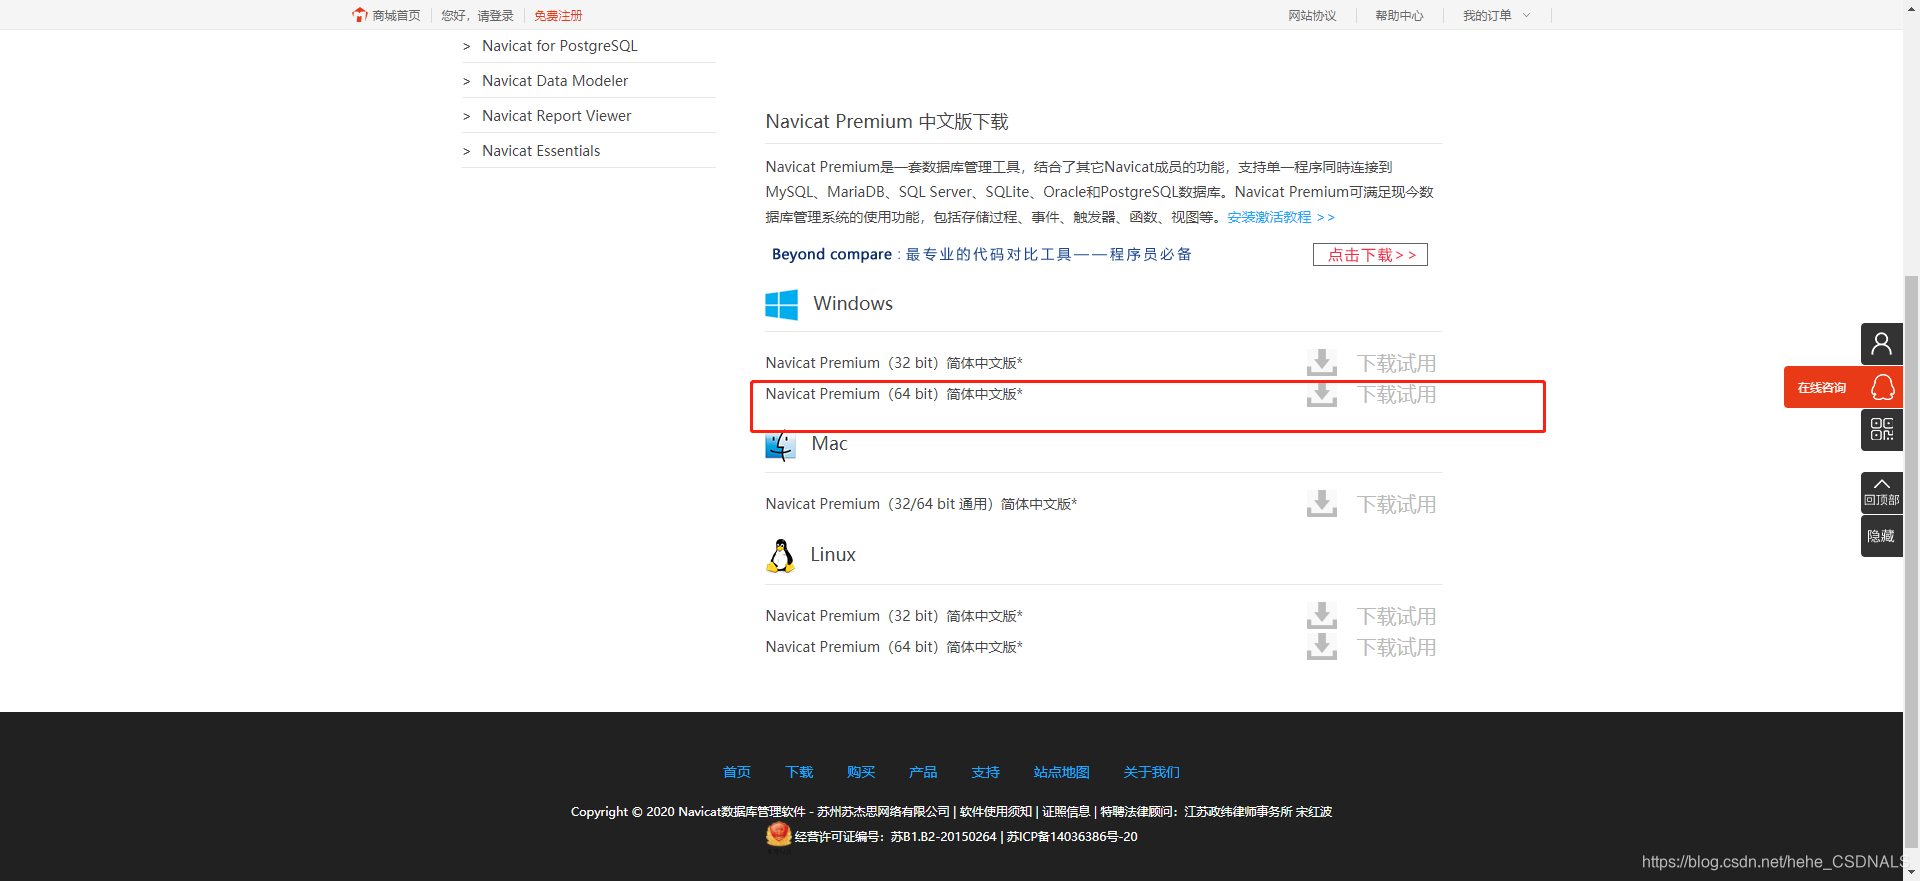Screen dimensions: 1920x881
Task: Open 帮助中心 help center
Action: coord(1399,16)
